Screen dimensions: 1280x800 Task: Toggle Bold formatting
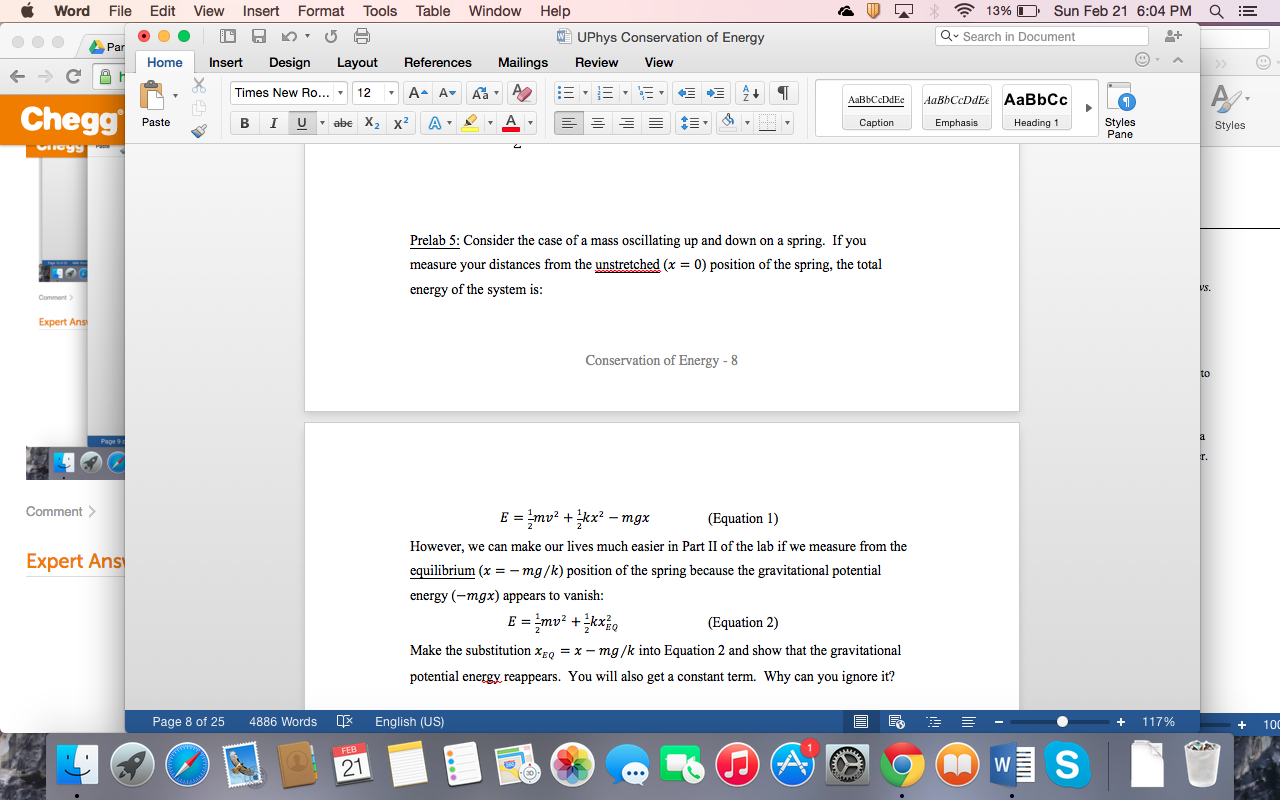pyautogui.click(x=245, y=123)
